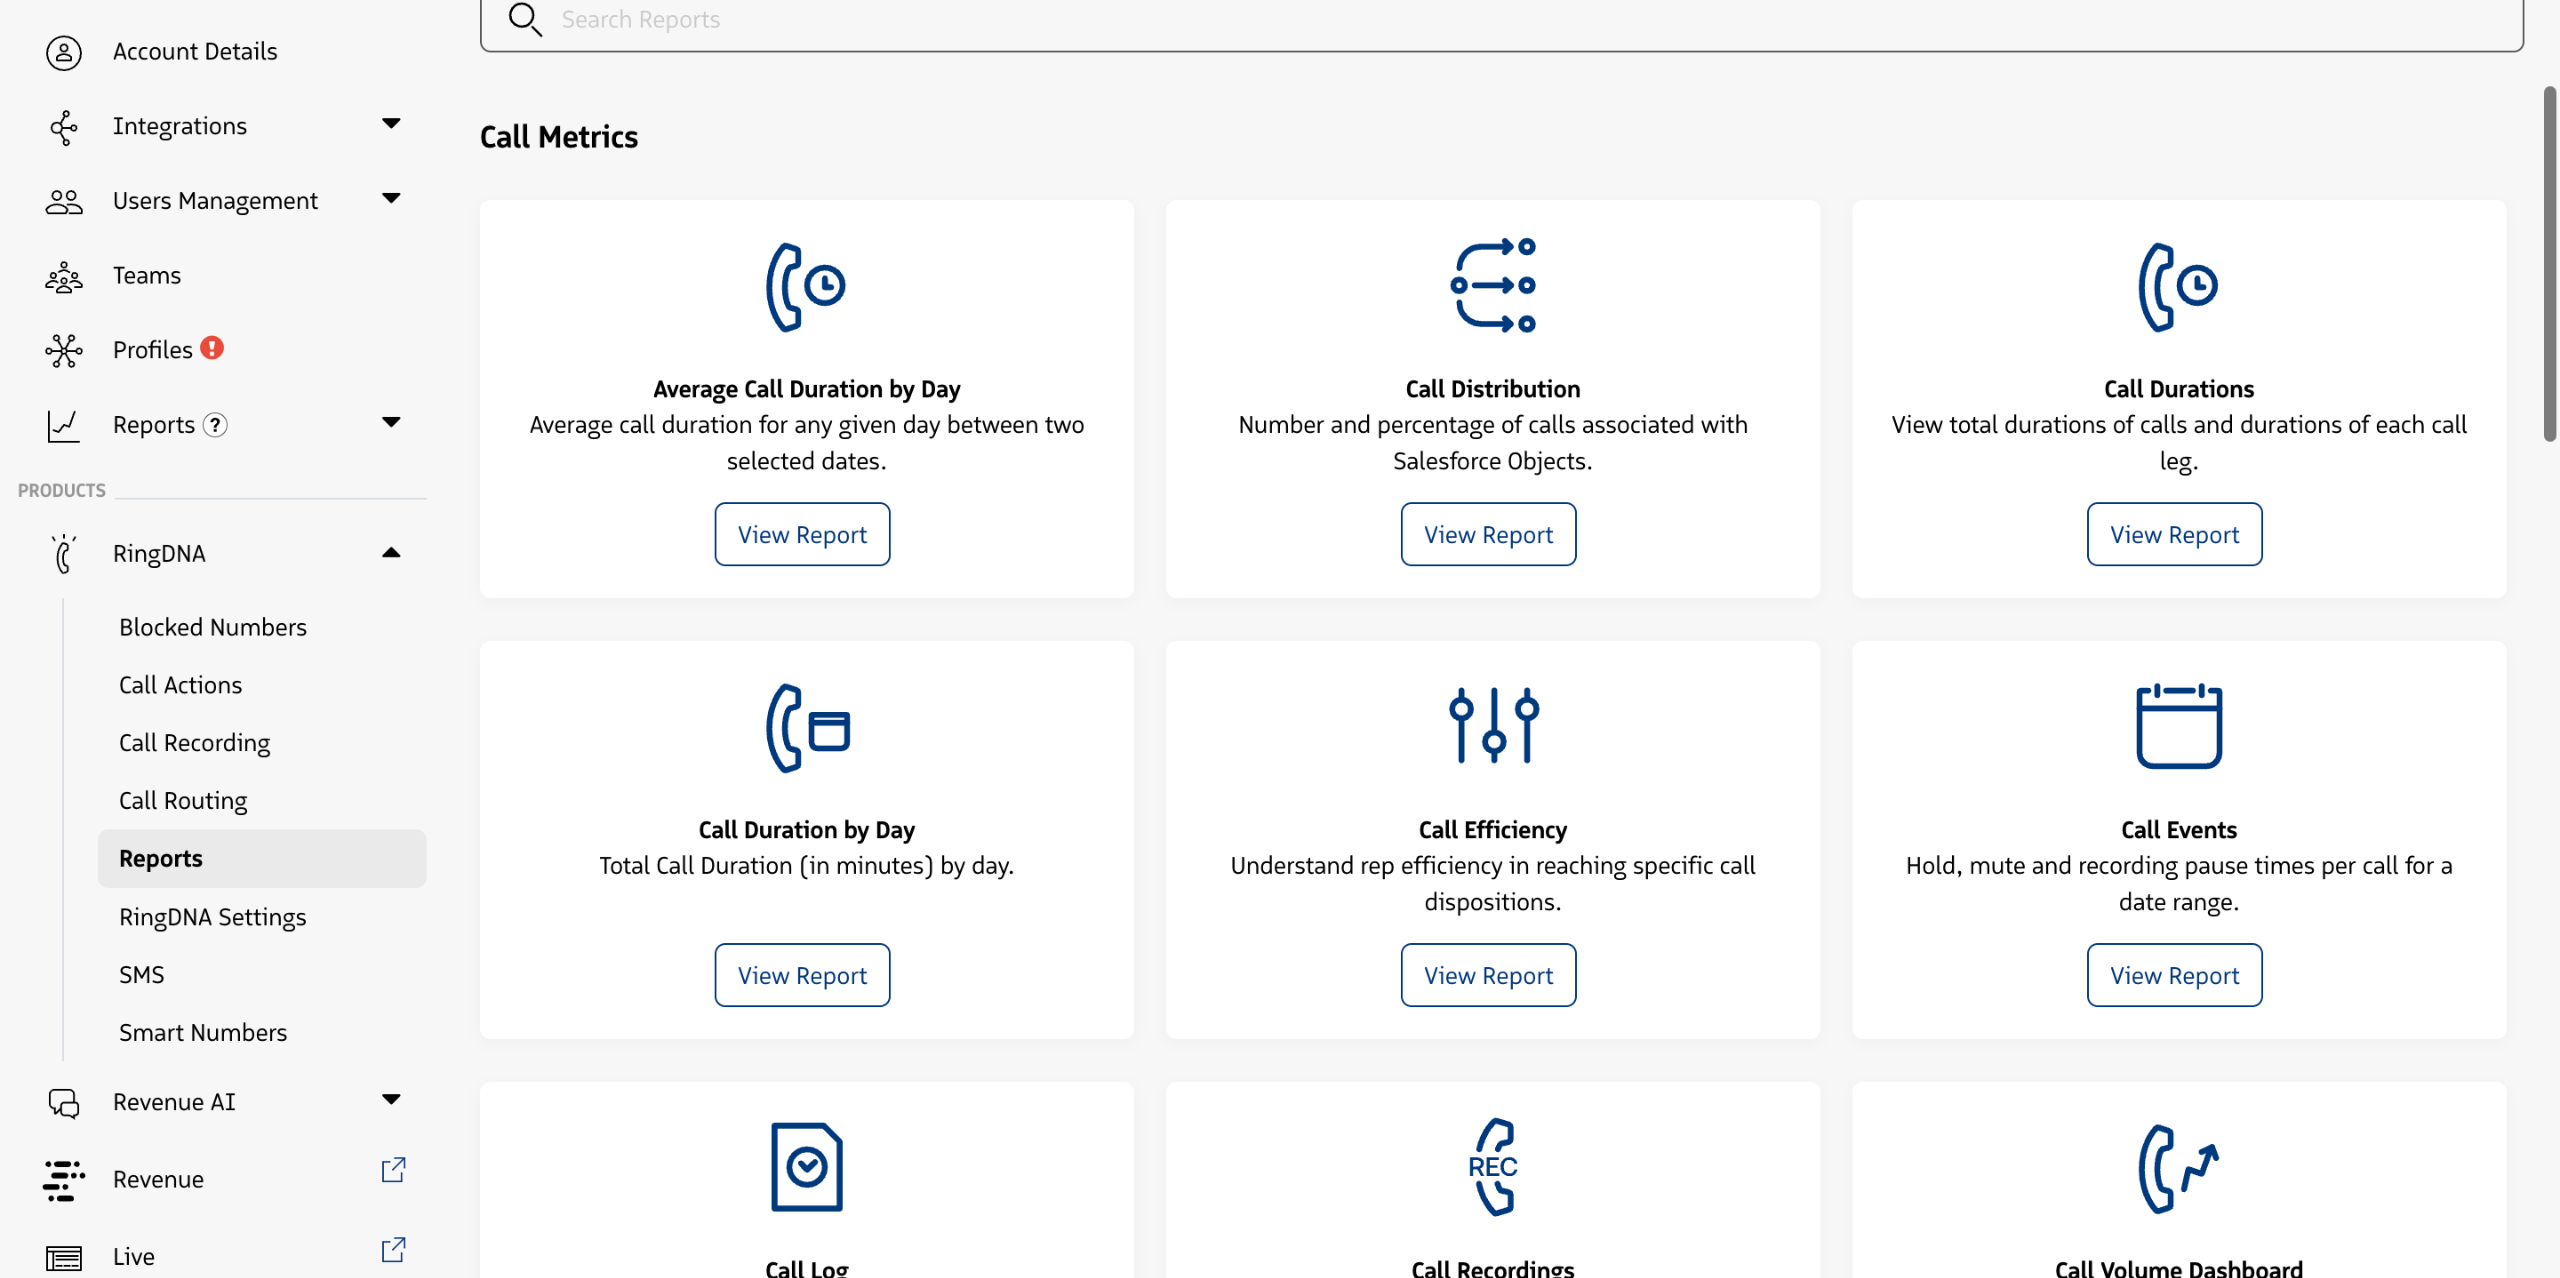Expand the Revenue AI arrow
The image size is (2560, 1278).
pos(391,1100)
